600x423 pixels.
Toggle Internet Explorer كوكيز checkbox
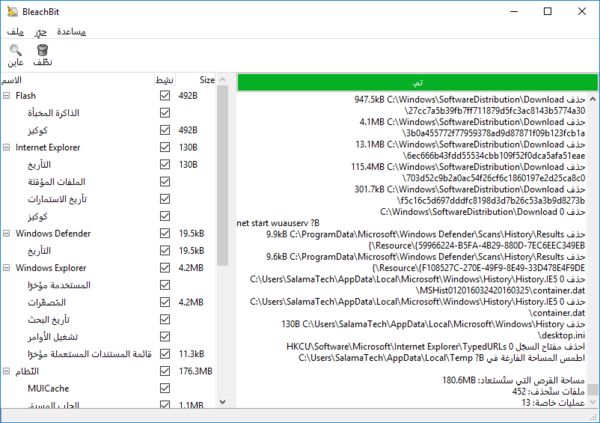tap(165, 216)
